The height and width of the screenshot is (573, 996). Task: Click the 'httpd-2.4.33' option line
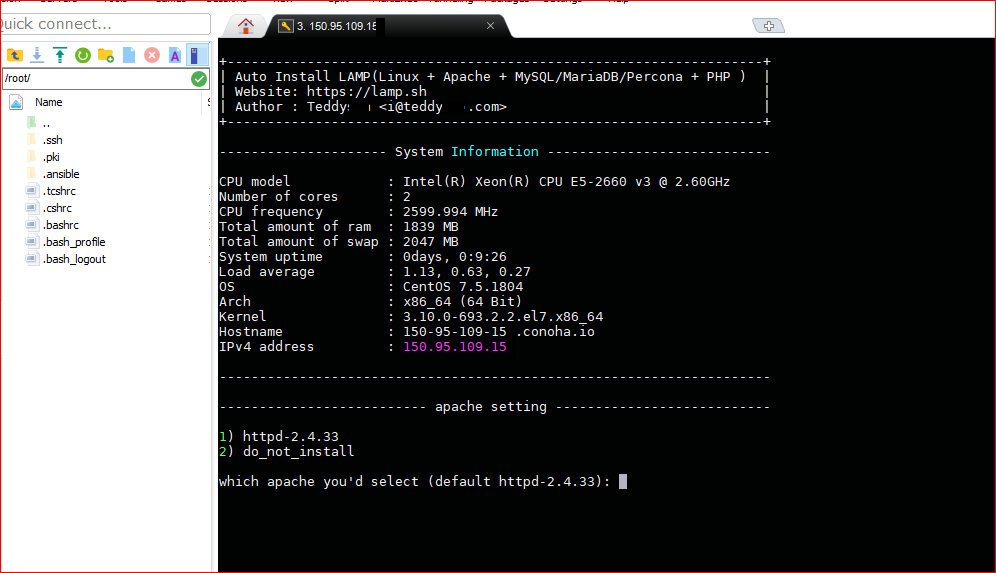290,436
